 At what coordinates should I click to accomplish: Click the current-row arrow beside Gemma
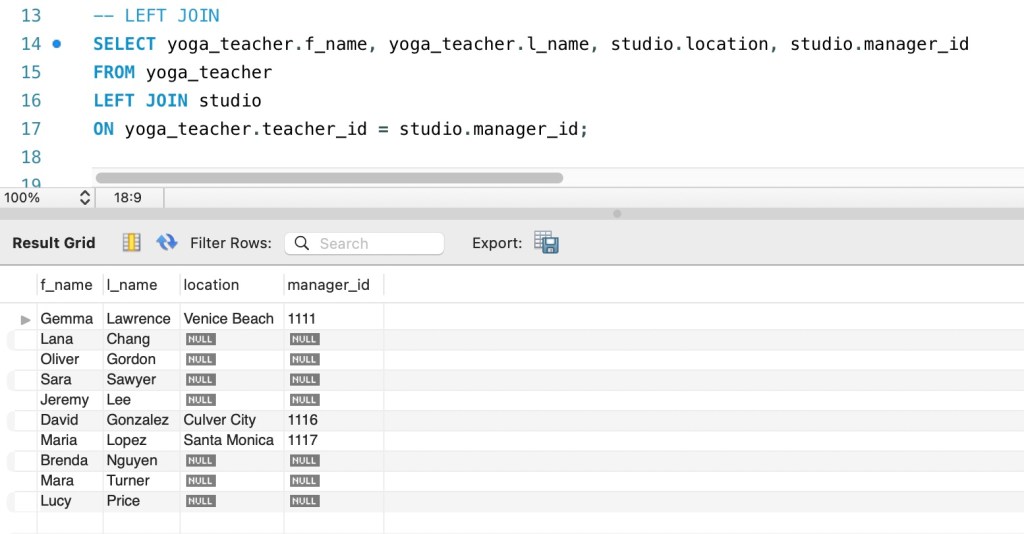pyautogui.click(x=26, y=319)
